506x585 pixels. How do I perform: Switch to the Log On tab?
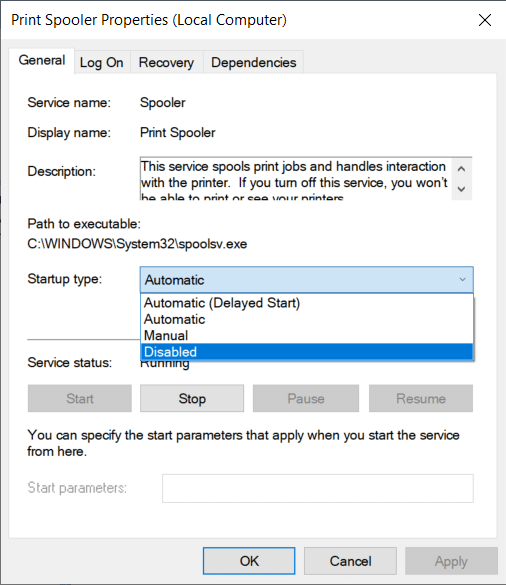[101, 62]
